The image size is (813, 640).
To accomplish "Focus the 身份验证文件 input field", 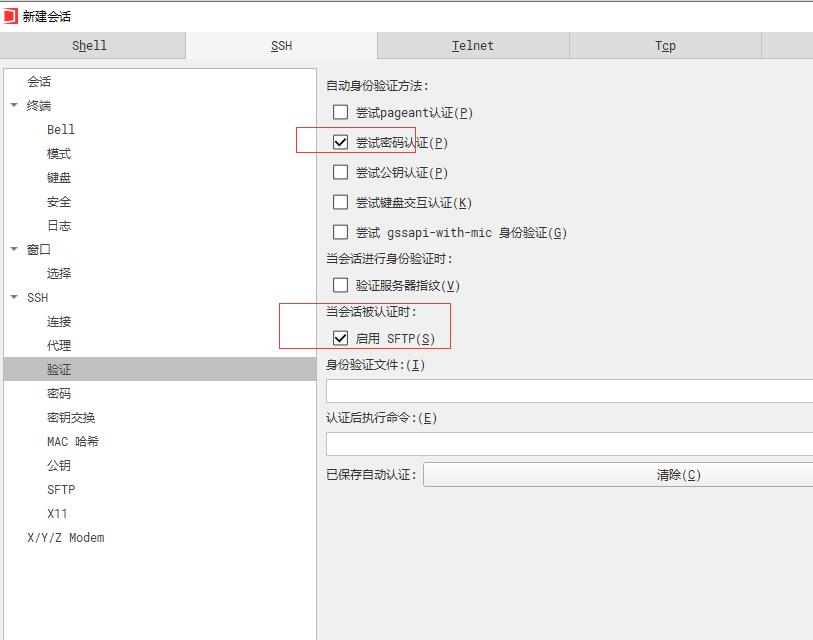I will 569,391.
